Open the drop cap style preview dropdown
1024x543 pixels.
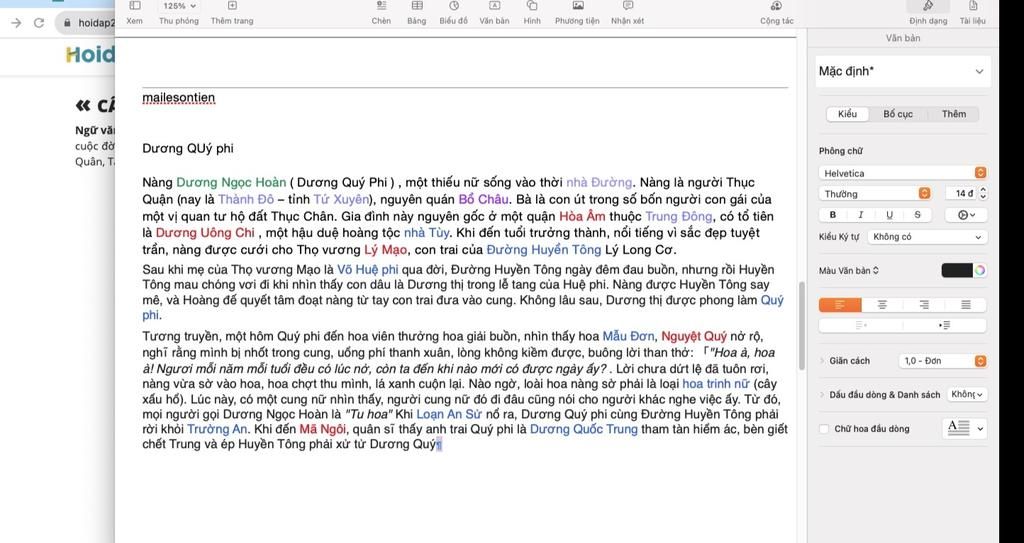pyautogui.click(x=965, y=429)
